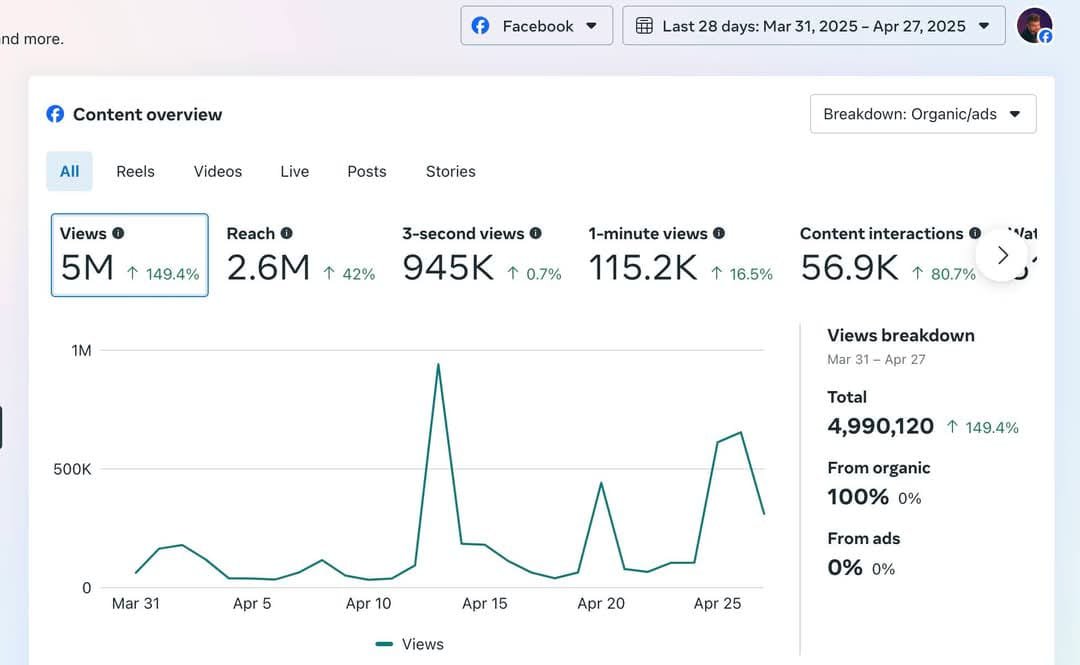Viewport: 1080px width, 665px height.
Task: Switch to the Videos tab
Action: [218, 171]
